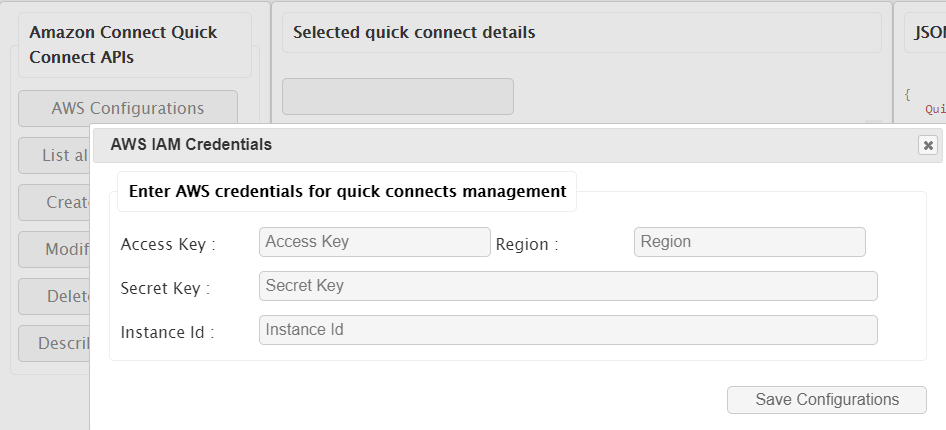Close the AWS IAM Credentials dialog
Screen dimensions: 946x430
pyautogui.click(x=927, y=145)
